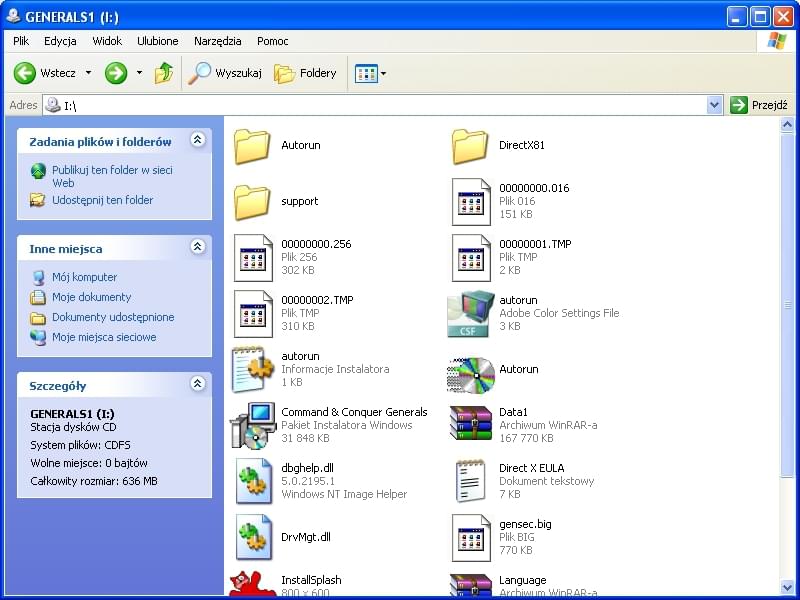Viewport: 800px width, 600px height.
Task: Collapse Zadania plików i folderów panel
Action: coord(197,139)
